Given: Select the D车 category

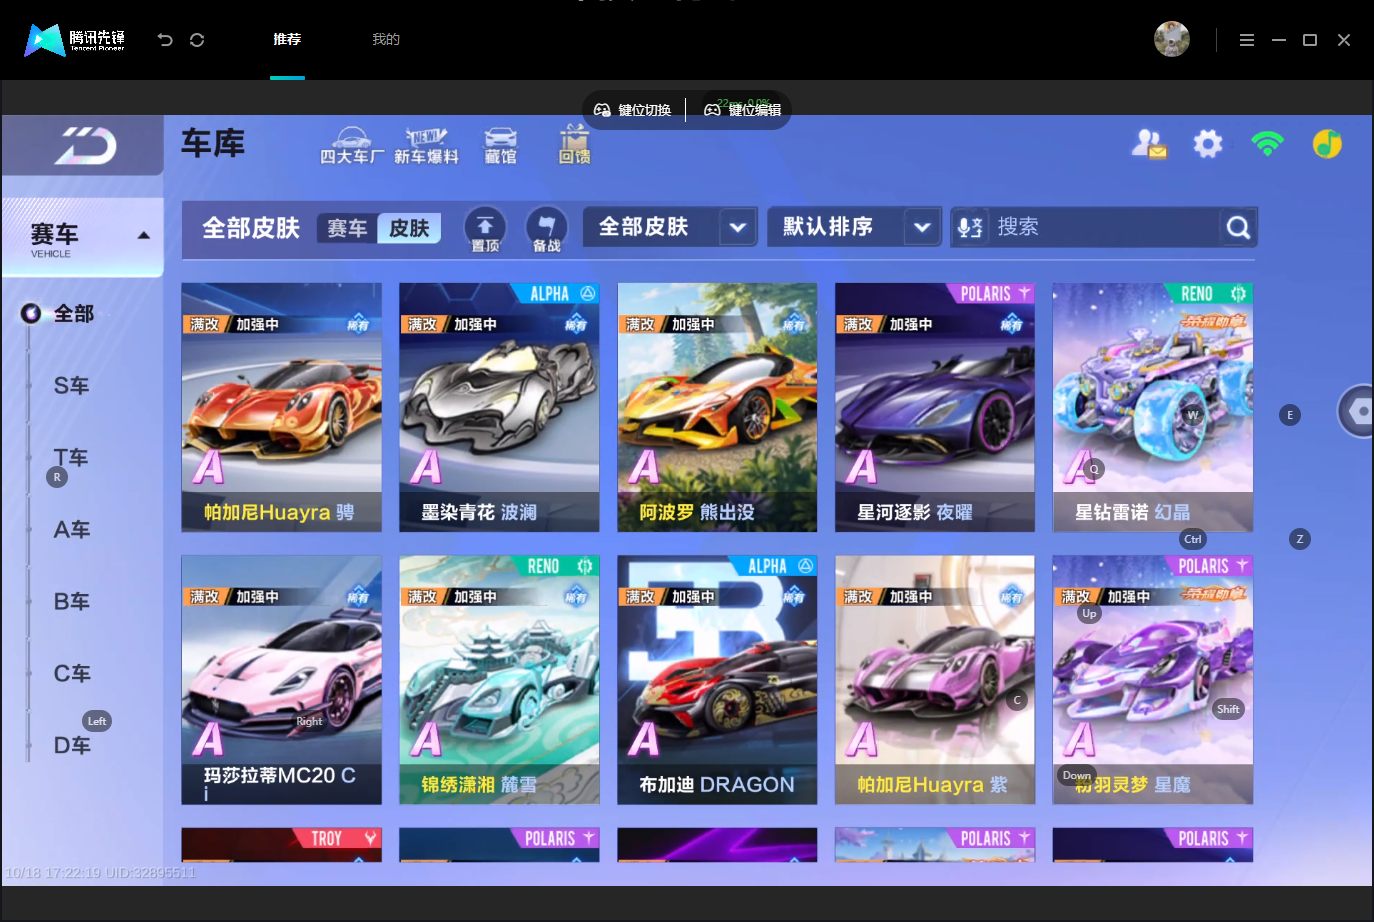Looking at the screenshot, I should click(72, 746).
